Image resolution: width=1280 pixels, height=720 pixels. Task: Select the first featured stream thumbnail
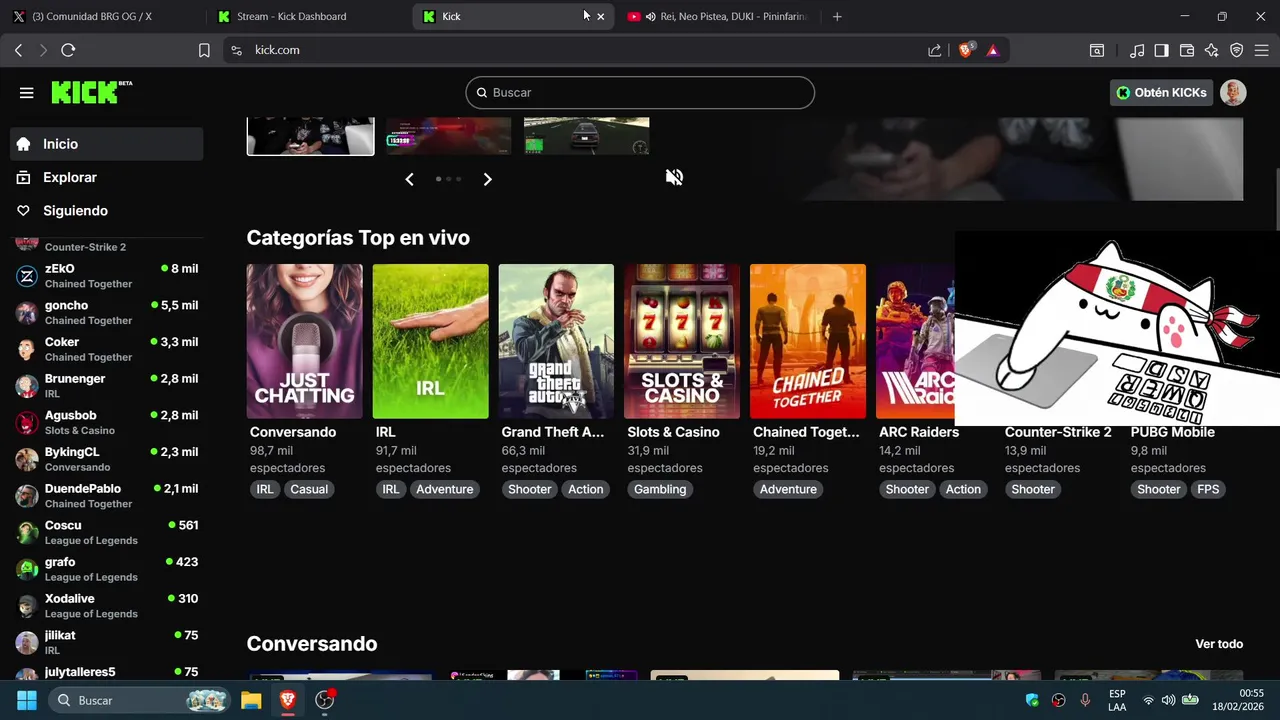311,136
